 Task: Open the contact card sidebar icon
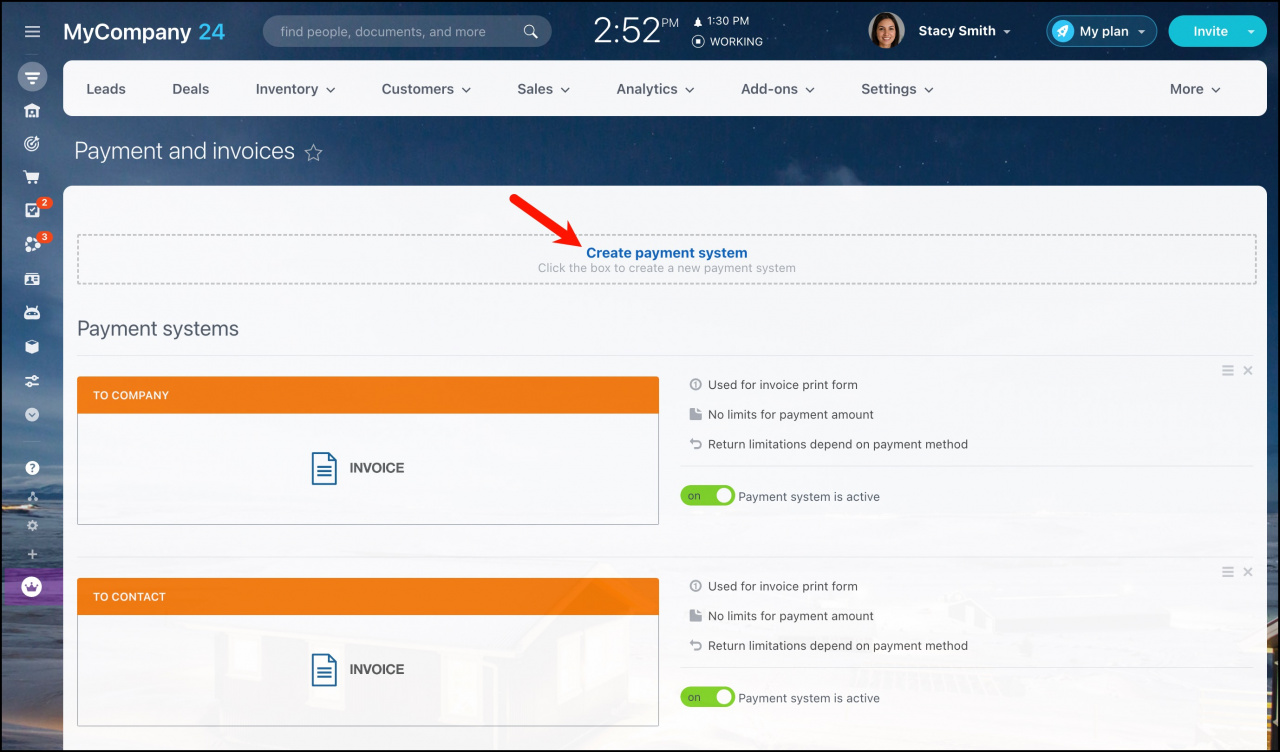pyautogui.click(x=32, y=279)
